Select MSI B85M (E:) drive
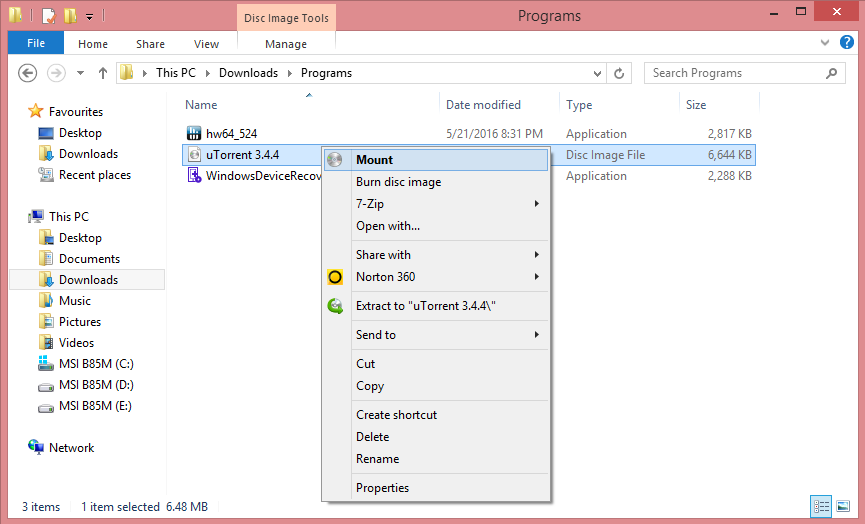The height and width of the screenshot is (524, 865). point(95,405)
